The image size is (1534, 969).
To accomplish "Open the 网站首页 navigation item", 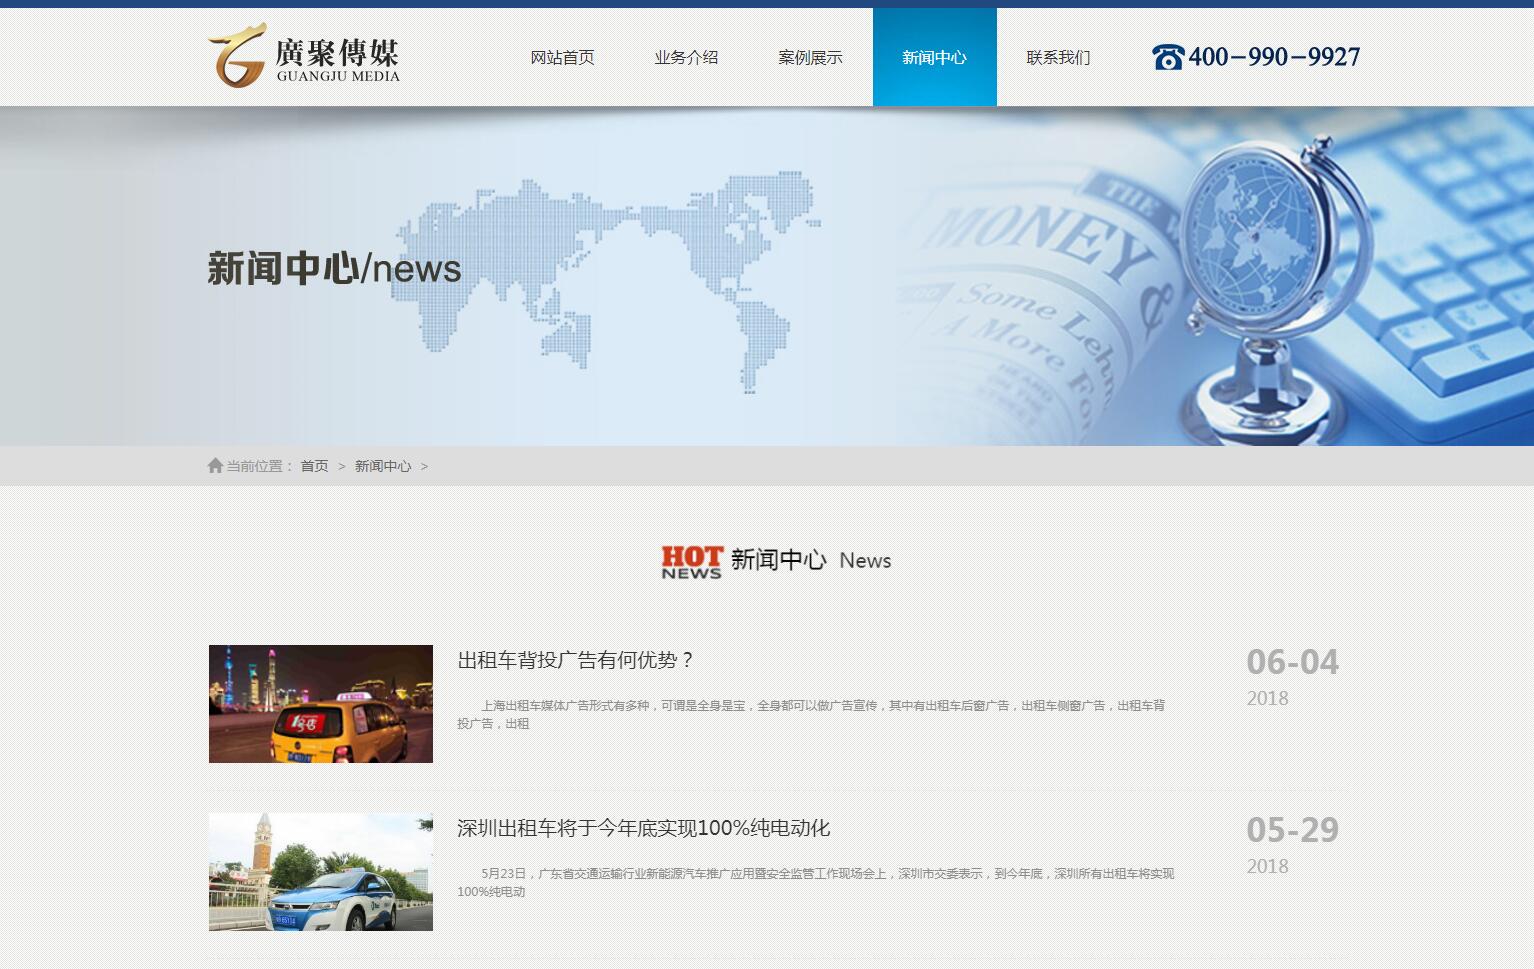I will click(x=562, y=58).
